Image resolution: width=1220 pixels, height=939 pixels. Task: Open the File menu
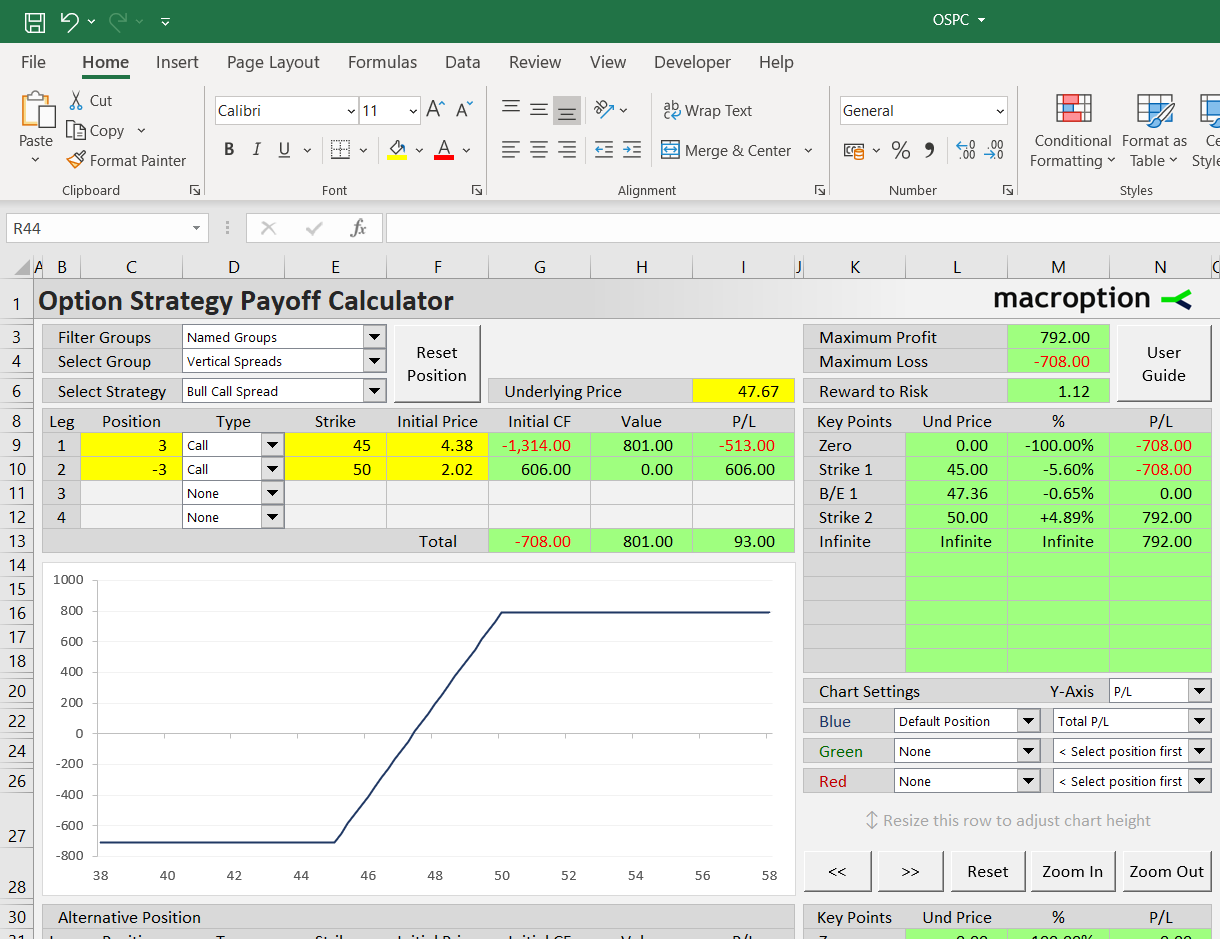click(x=33, y=62)
